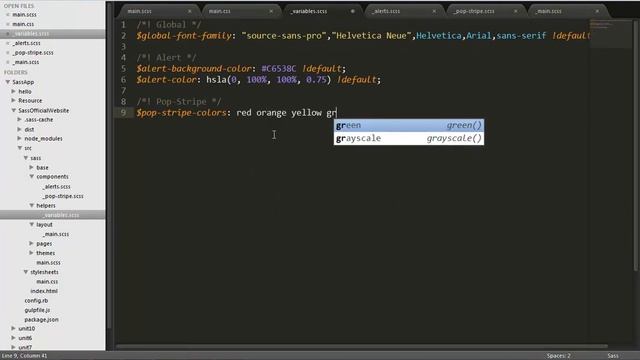Open index.html in the folder tree
Viewport: 640px width, 360px height.
(x=44, y=291)
